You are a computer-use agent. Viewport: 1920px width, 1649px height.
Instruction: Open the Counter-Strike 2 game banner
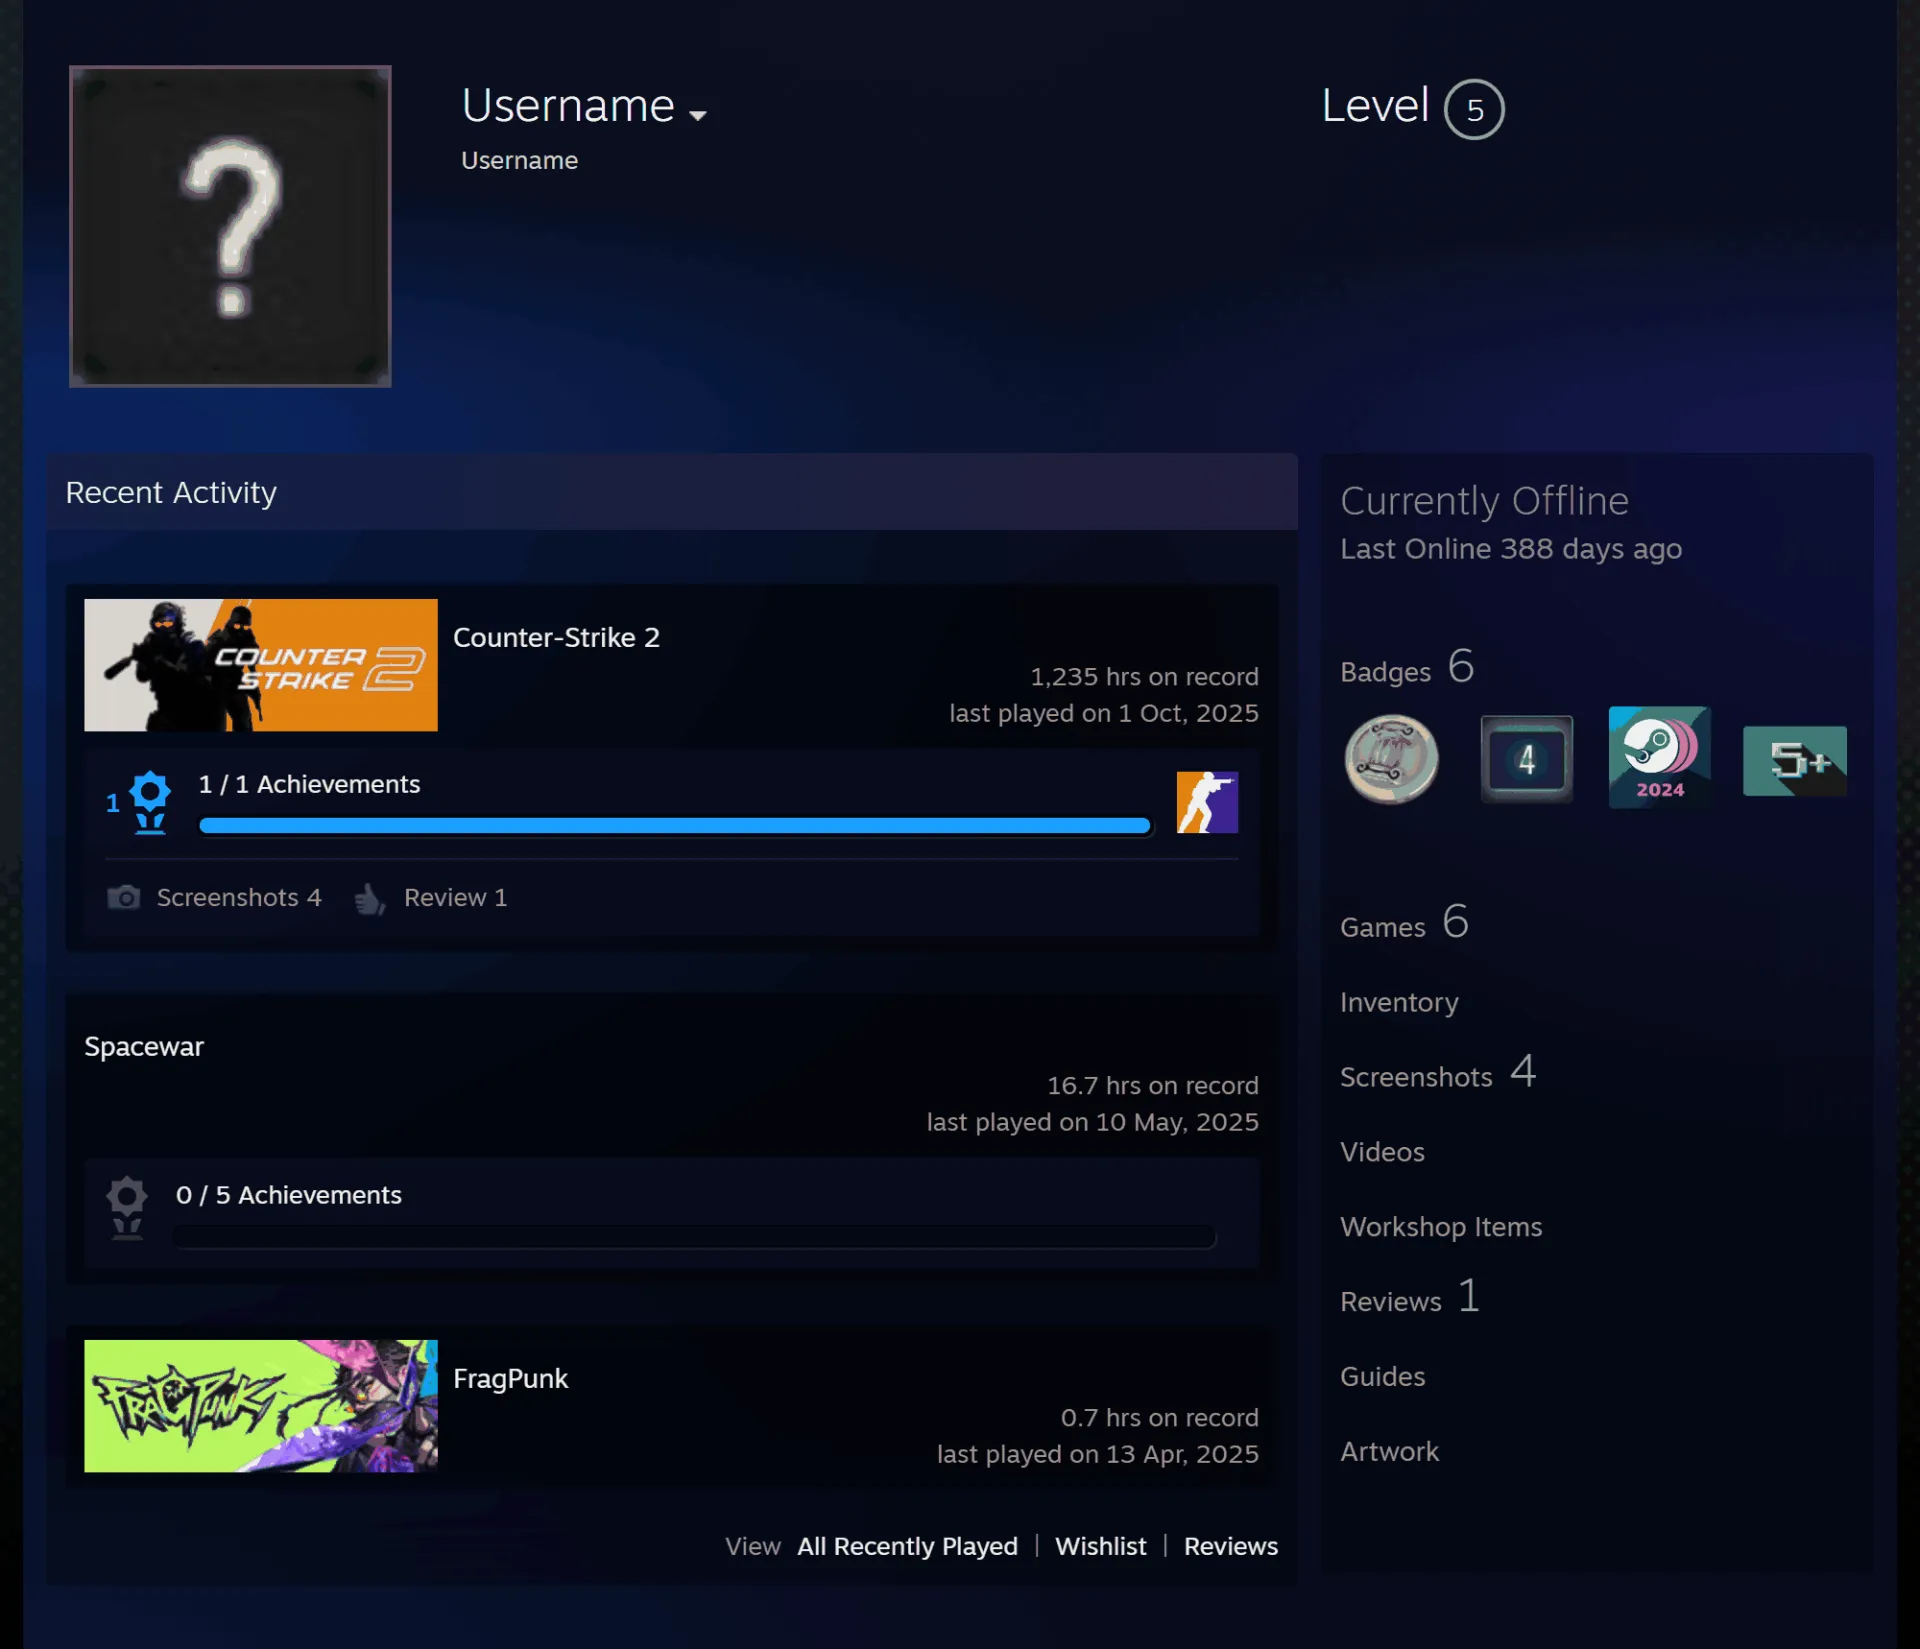coord(261,665)
